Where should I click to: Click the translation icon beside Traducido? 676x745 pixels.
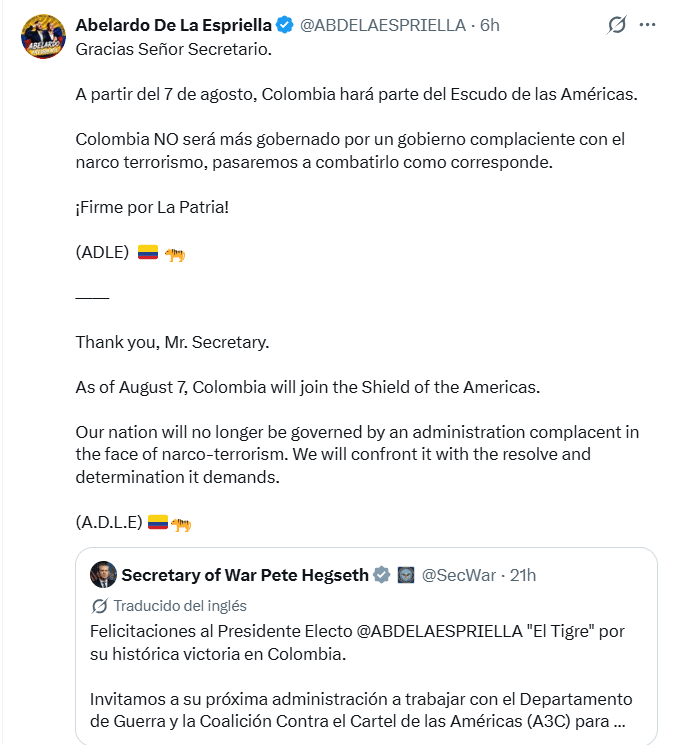pyautogui.click(x=99, y=606)
